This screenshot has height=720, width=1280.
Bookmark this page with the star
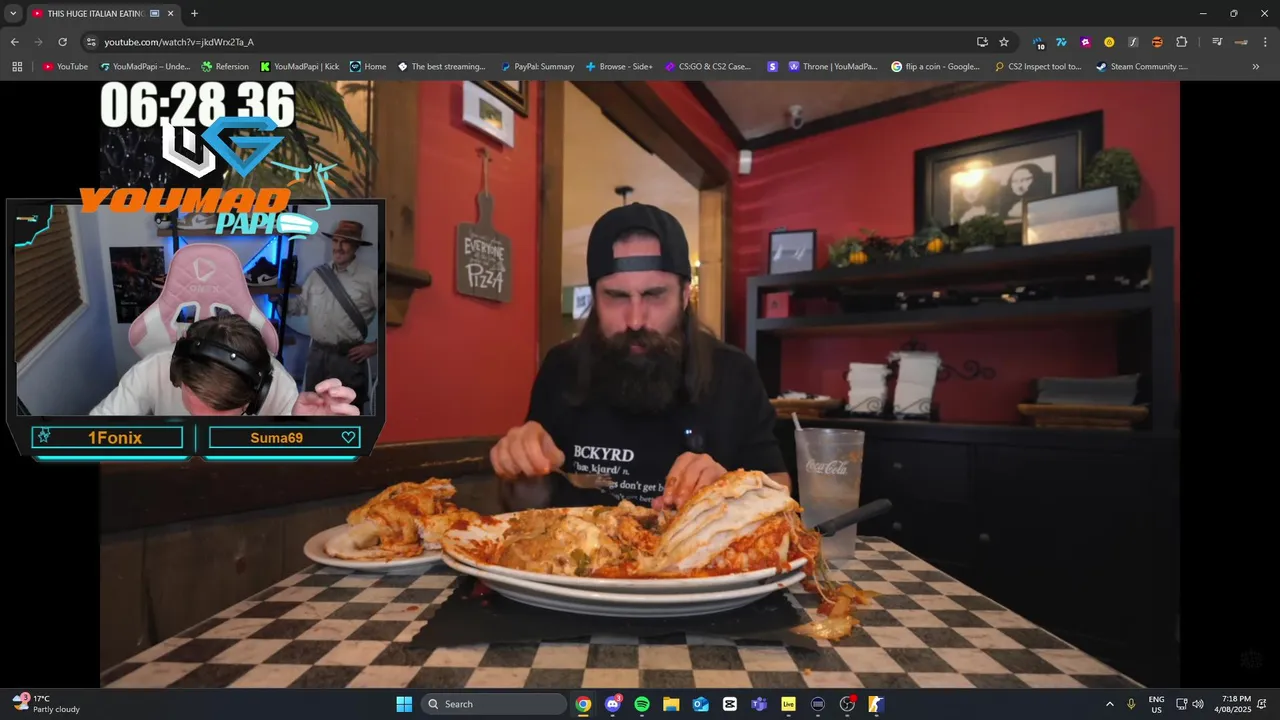pyautogui.click(x=1004, y=42)
